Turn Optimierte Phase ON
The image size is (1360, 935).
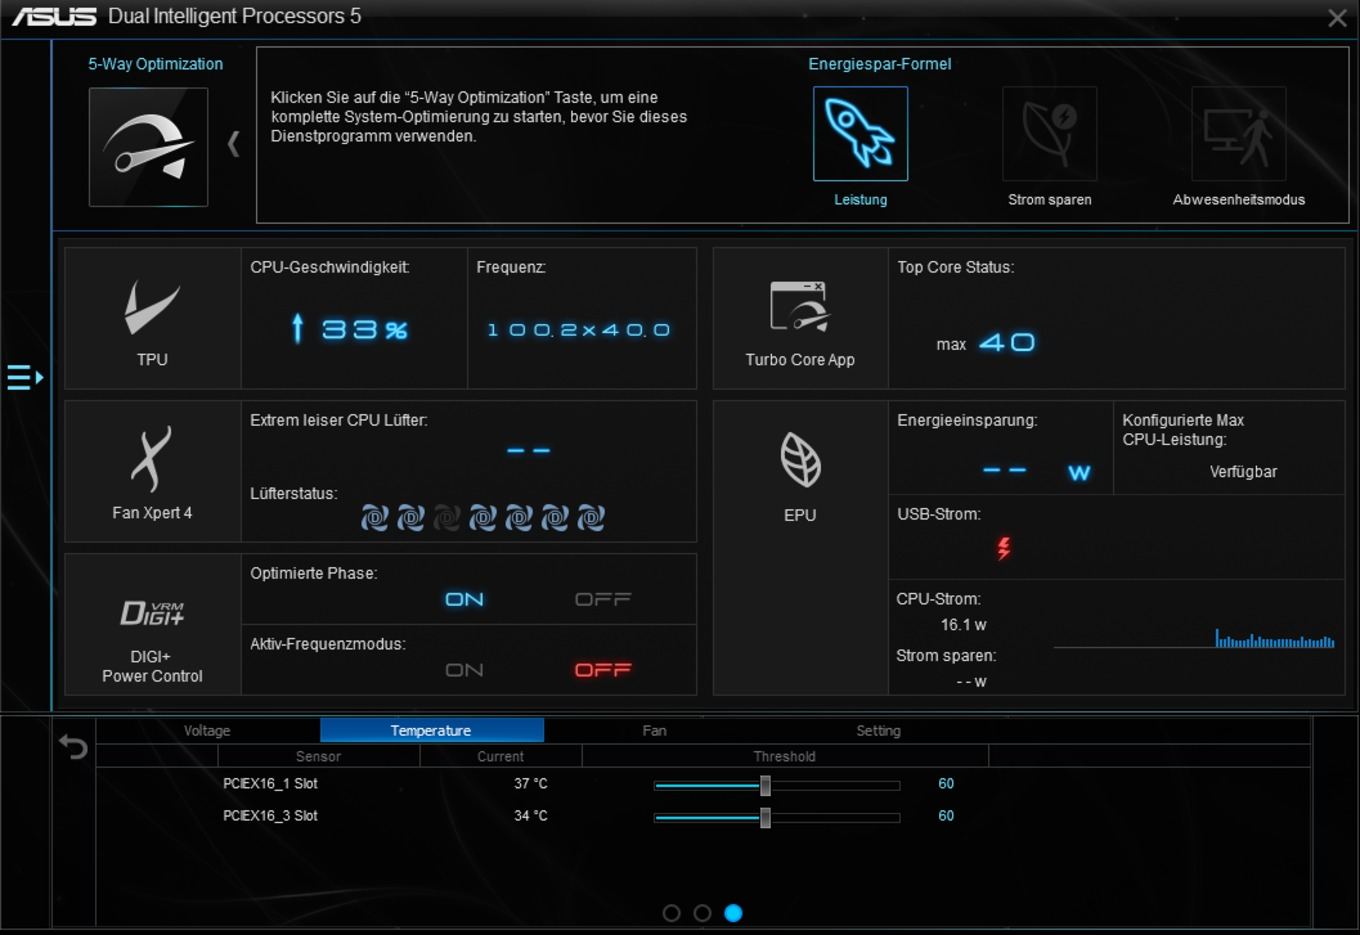[464, 599]
